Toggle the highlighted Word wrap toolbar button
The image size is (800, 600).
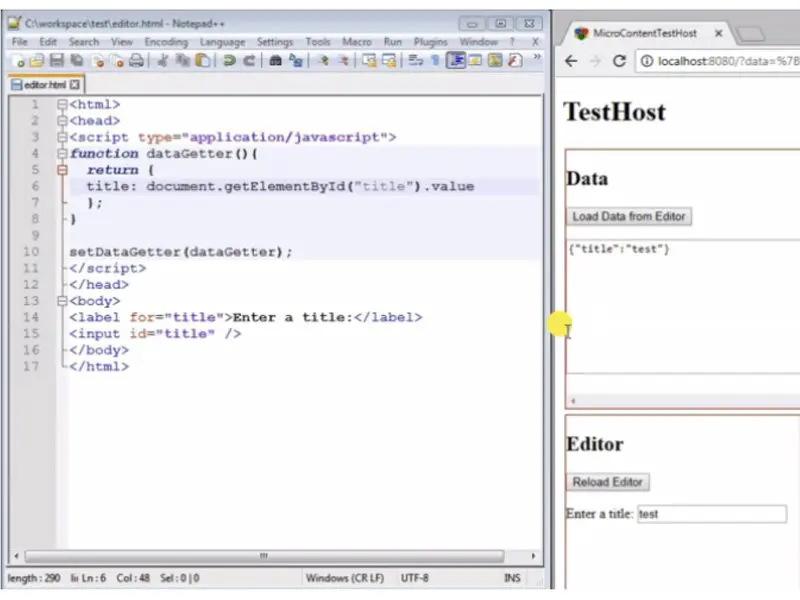[x=456, y=61]
